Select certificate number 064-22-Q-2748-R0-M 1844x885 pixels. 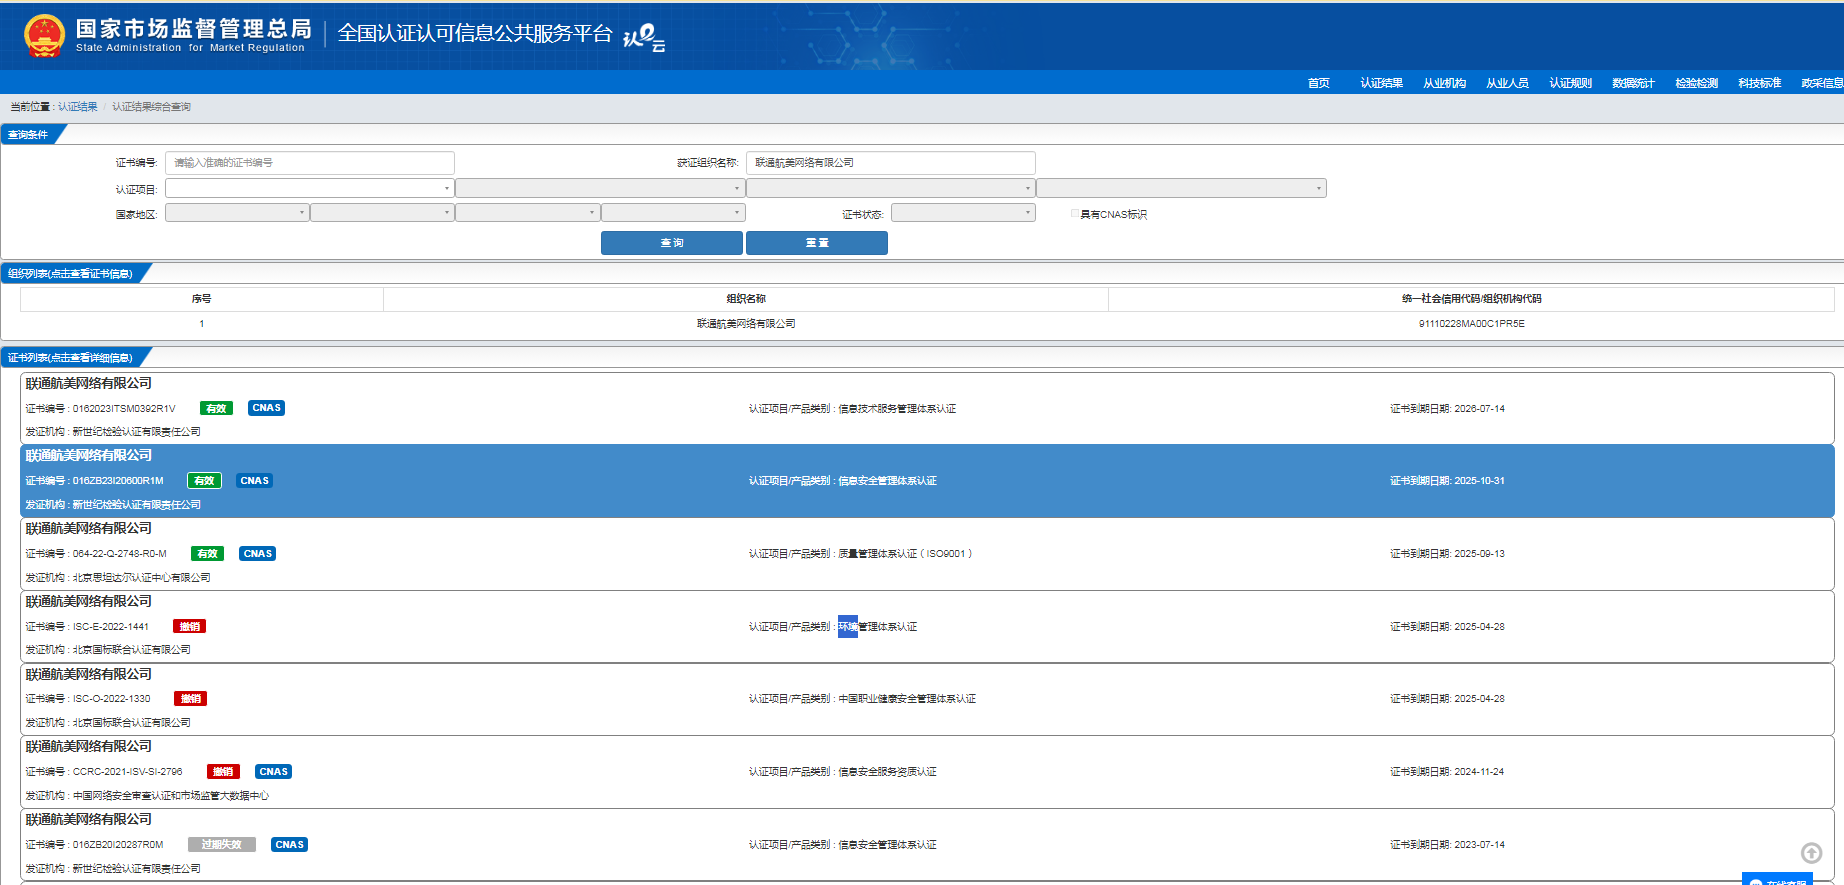120,554
